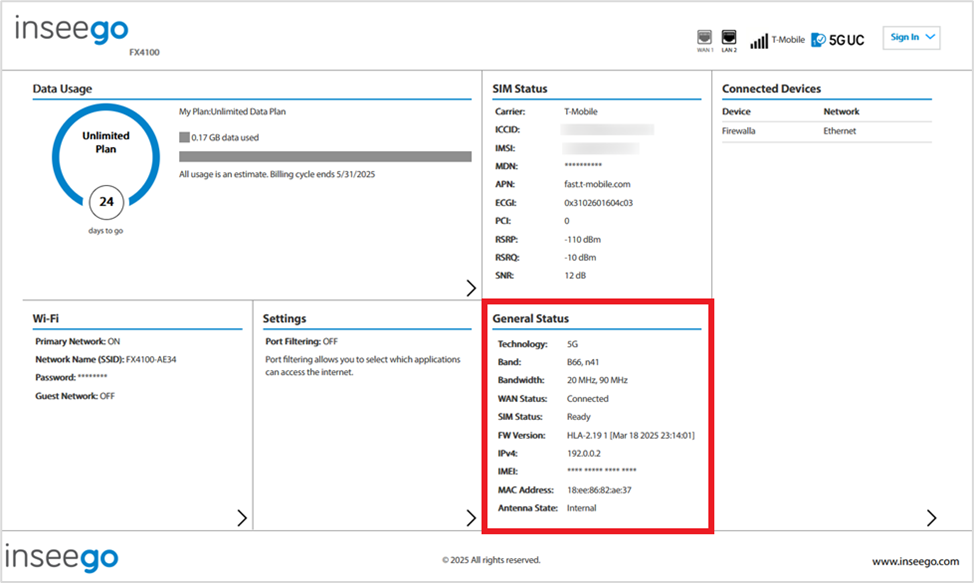Click the Ethernet network value

click(x=840, y=131)
